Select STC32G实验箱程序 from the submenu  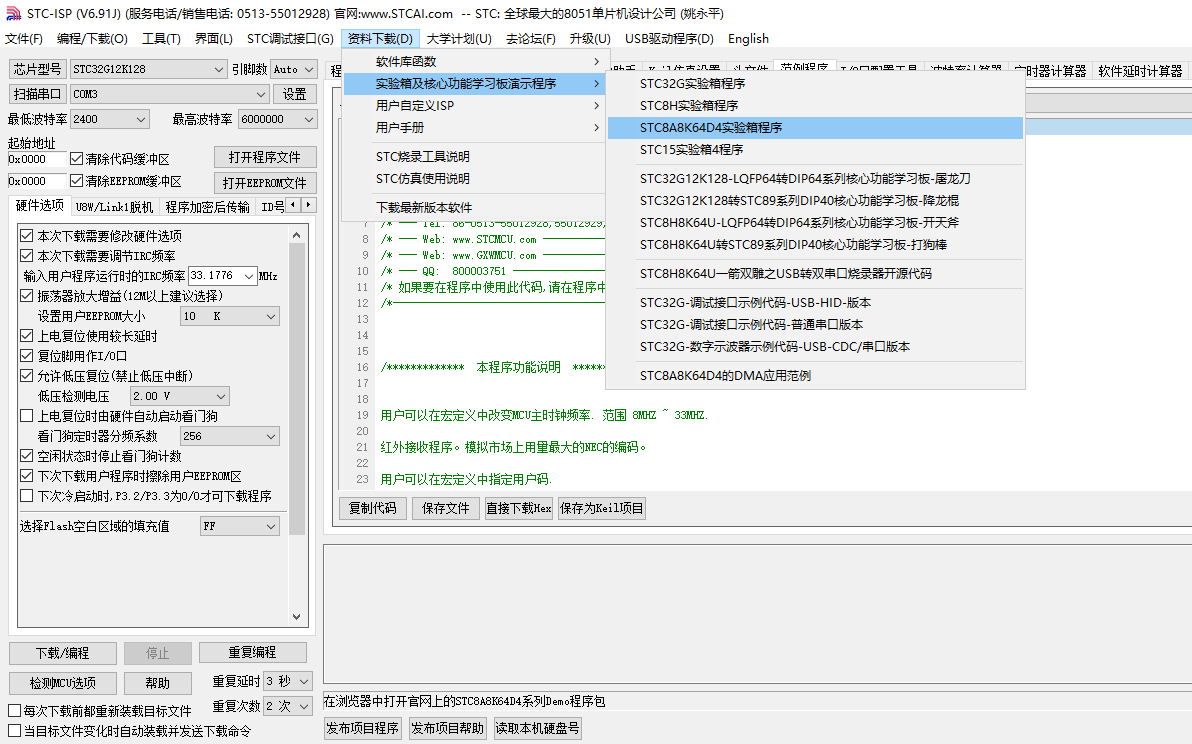pyautogui.click(x=816, y=84)
